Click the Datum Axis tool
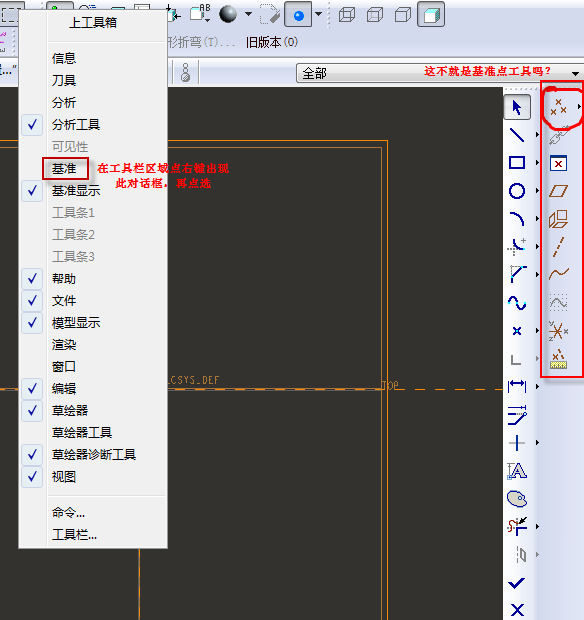584x620 pixels. coord(558,247)
